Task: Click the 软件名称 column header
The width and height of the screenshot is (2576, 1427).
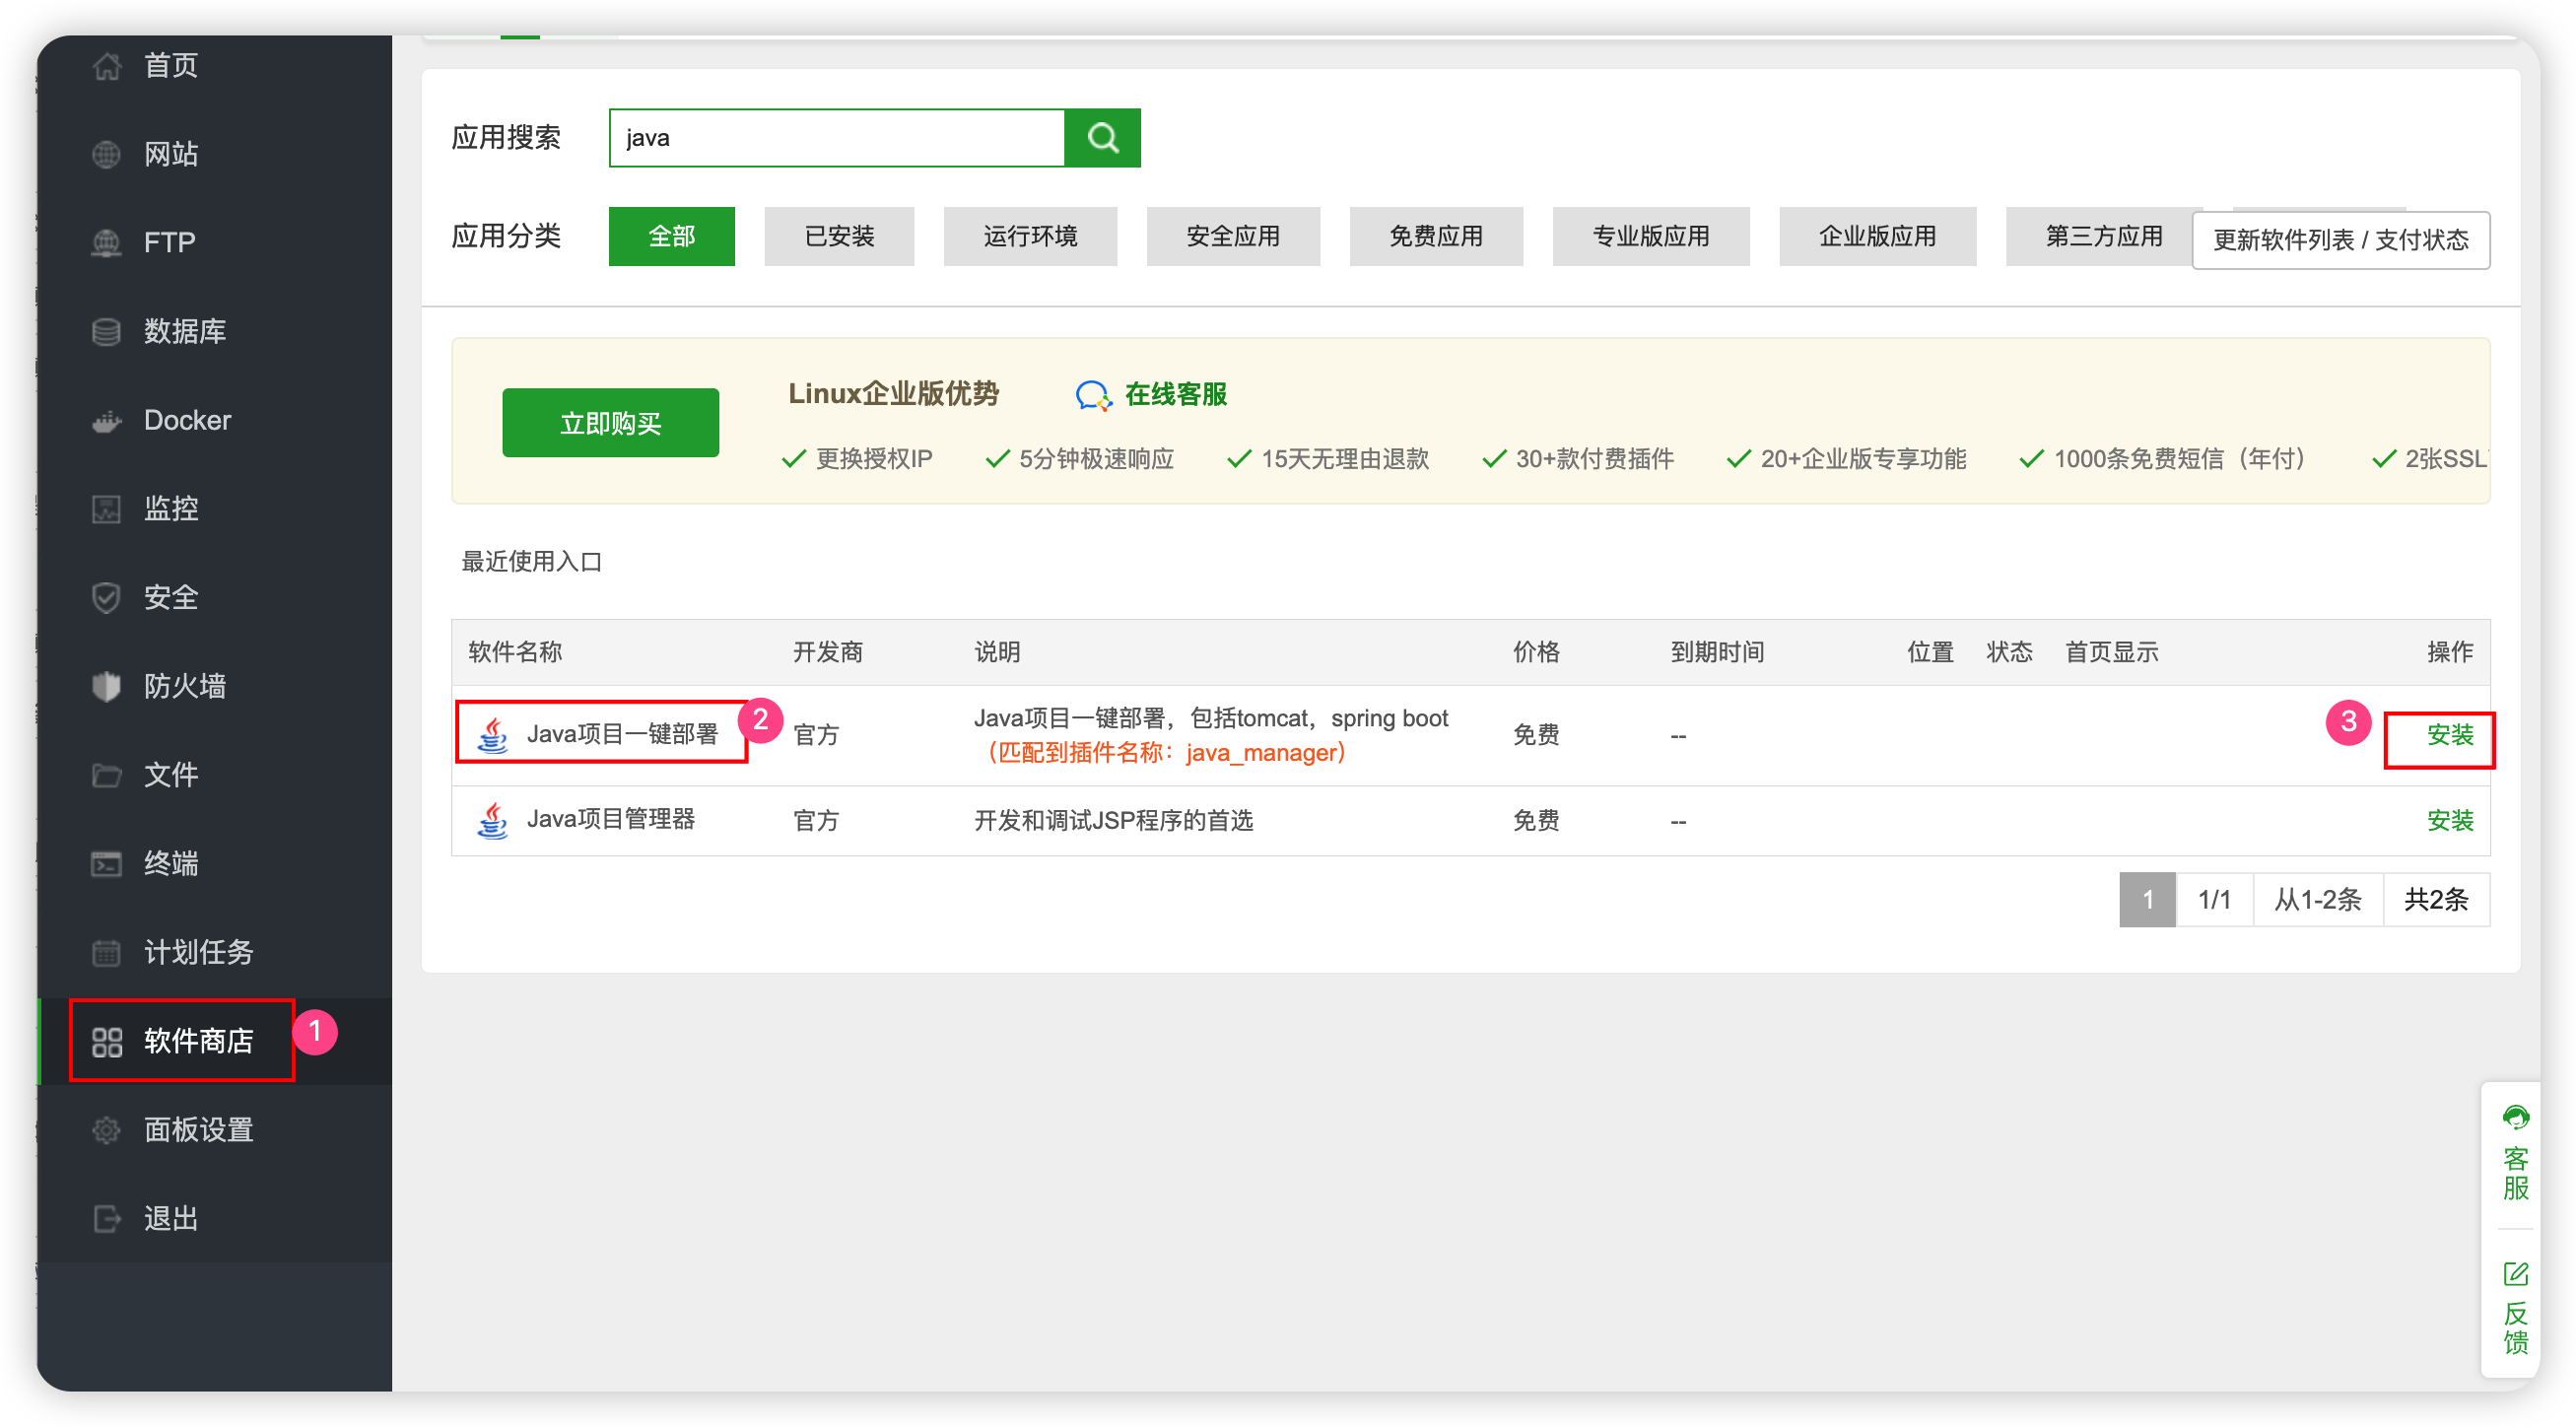Action: [515, 653]
